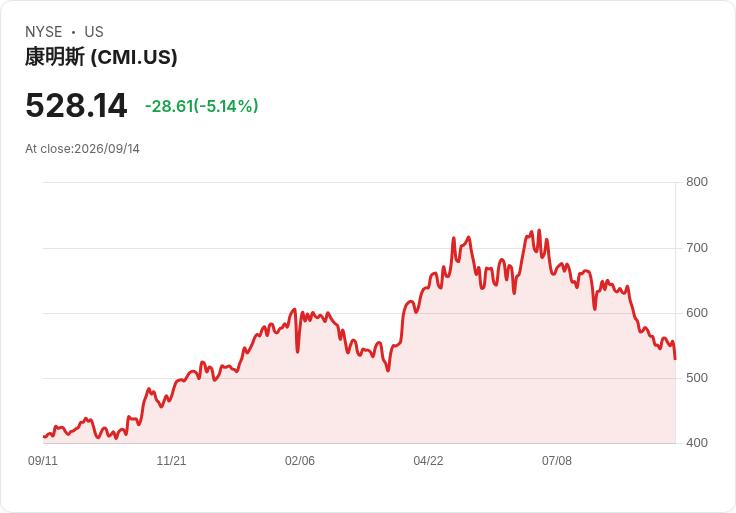The height and width of the screenshot is (513, 736).
Task: Click the -28.61(-5.14%) change value
Action: [202, 106]
